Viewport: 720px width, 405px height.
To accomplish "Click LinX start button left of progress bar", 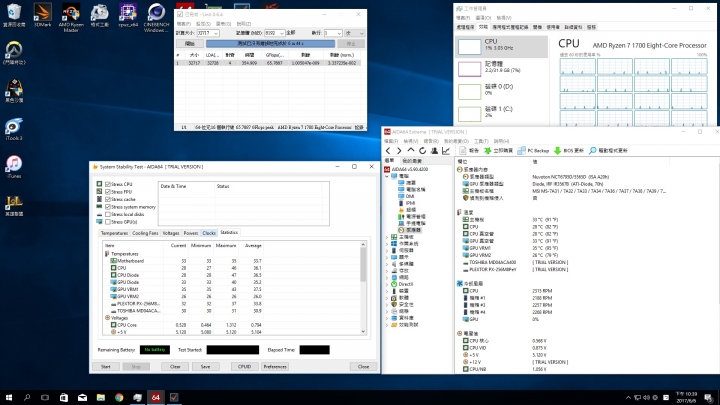I will coord(190,44).
